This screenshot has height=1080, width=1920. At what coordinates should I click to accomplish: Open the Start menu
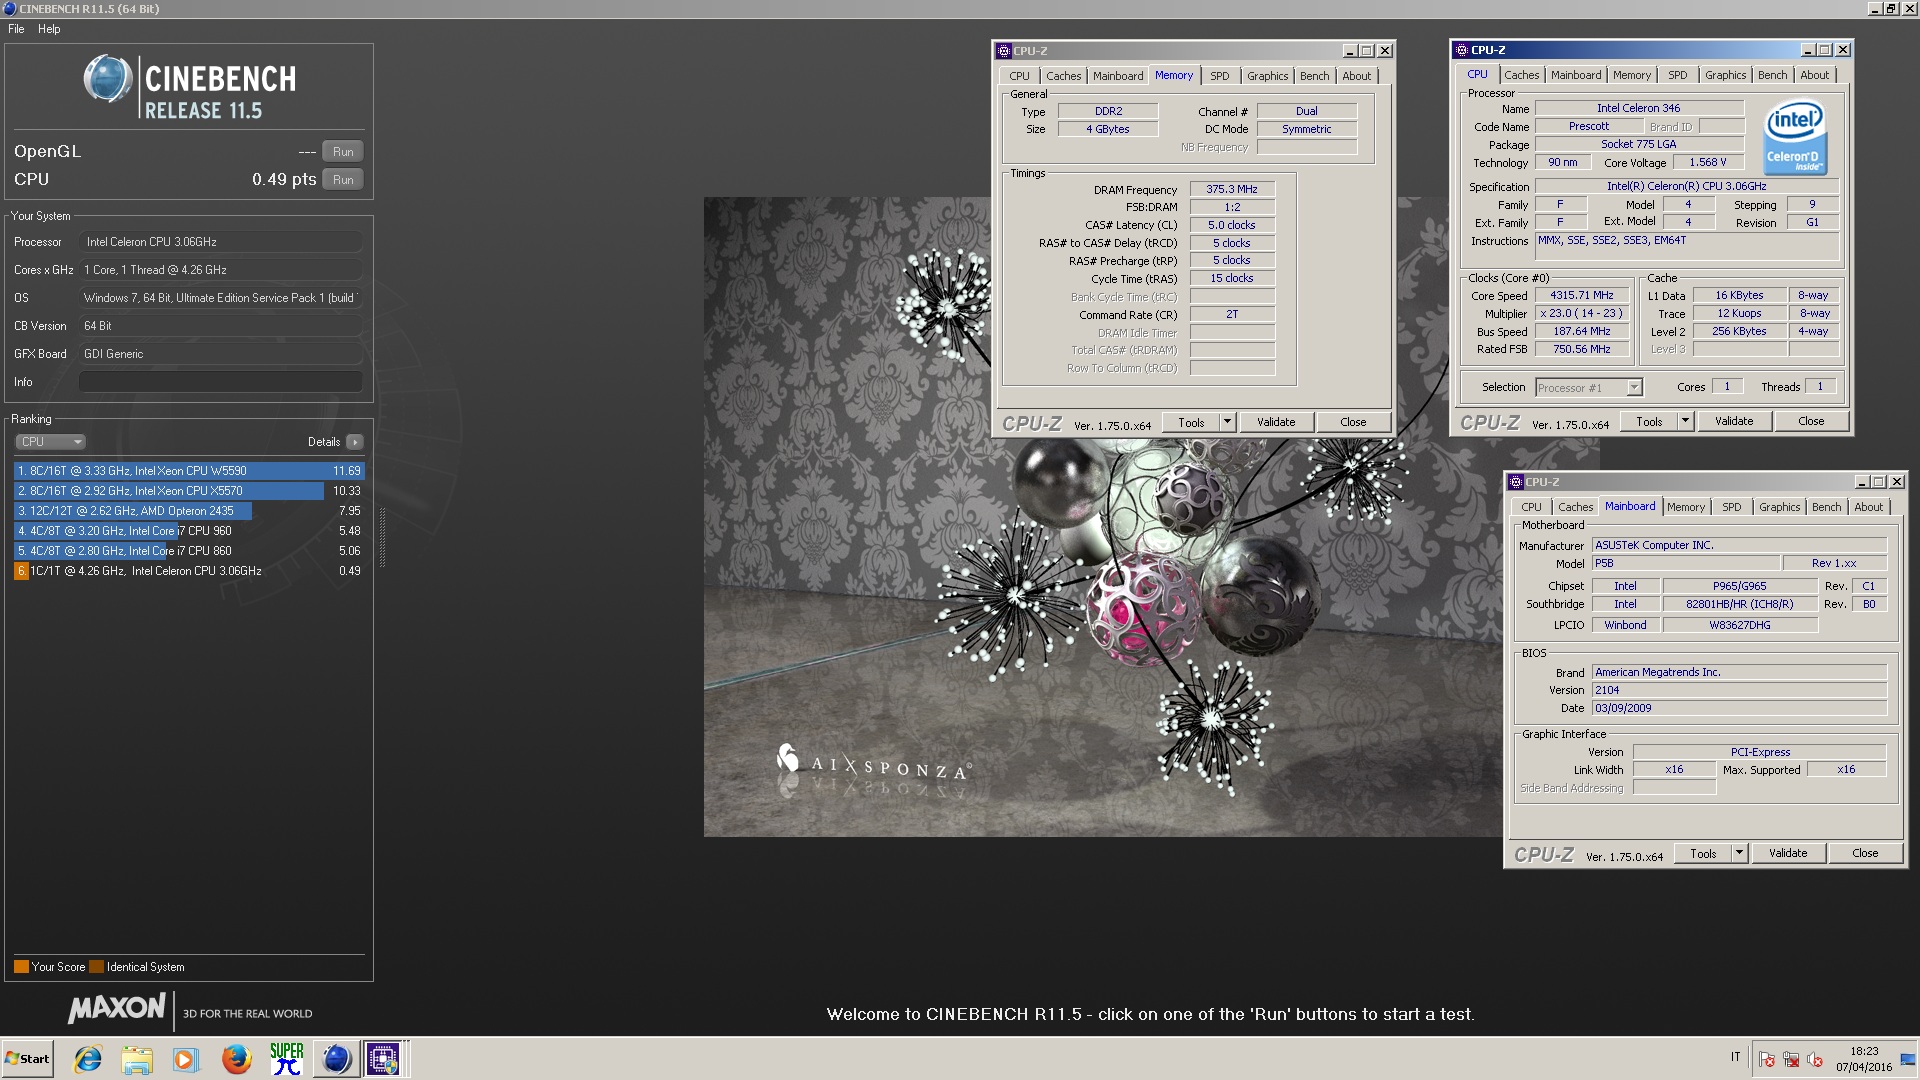[27, 1059]
